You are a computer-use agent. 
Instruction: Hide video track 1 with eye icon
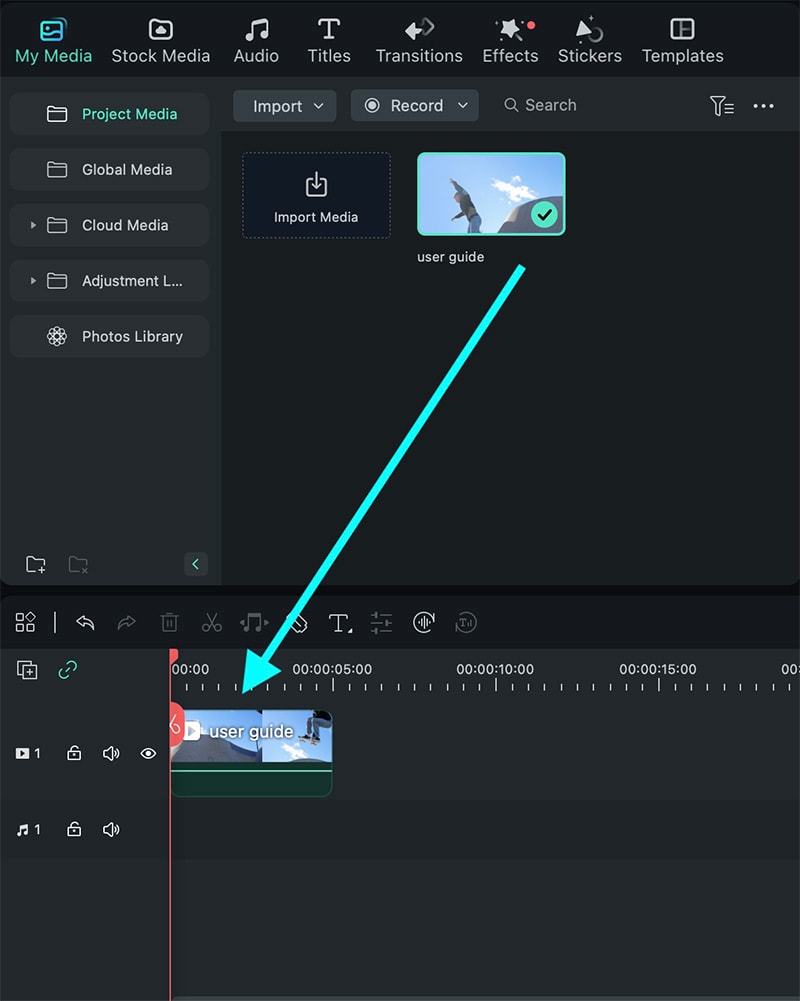click(148, 753)
